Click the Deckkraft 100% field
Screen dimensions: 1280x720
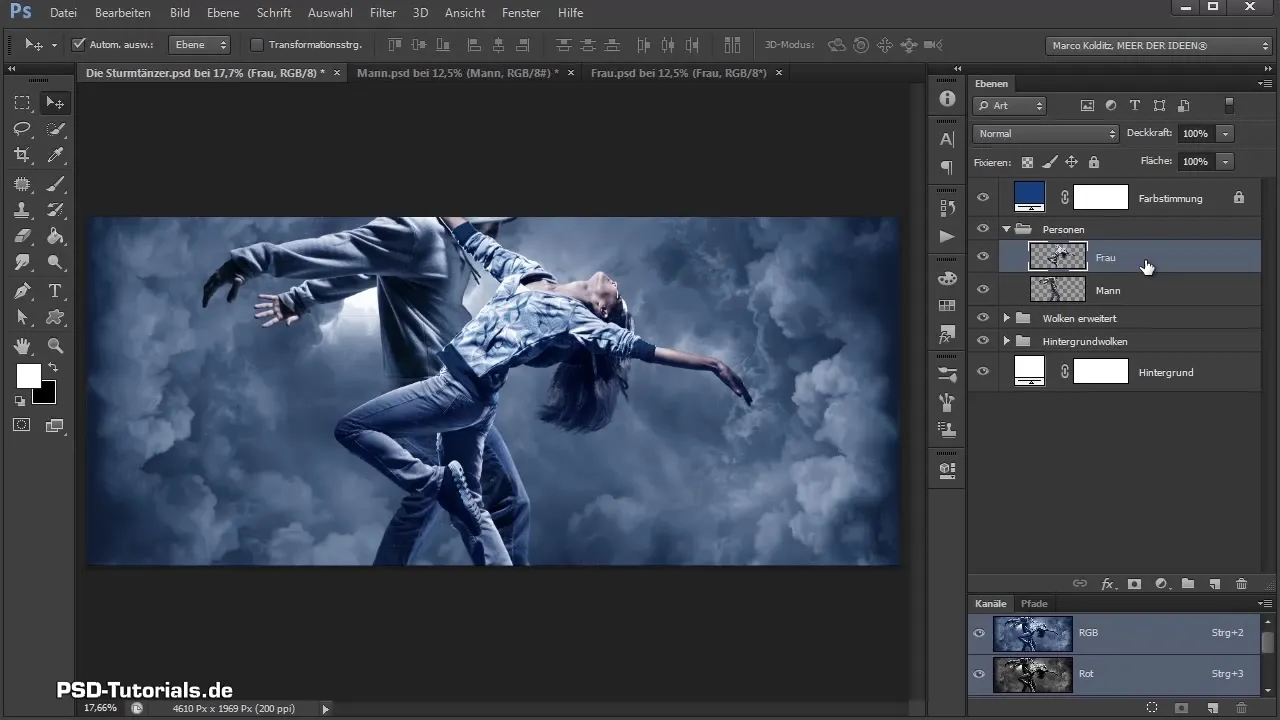(1196, 133)
